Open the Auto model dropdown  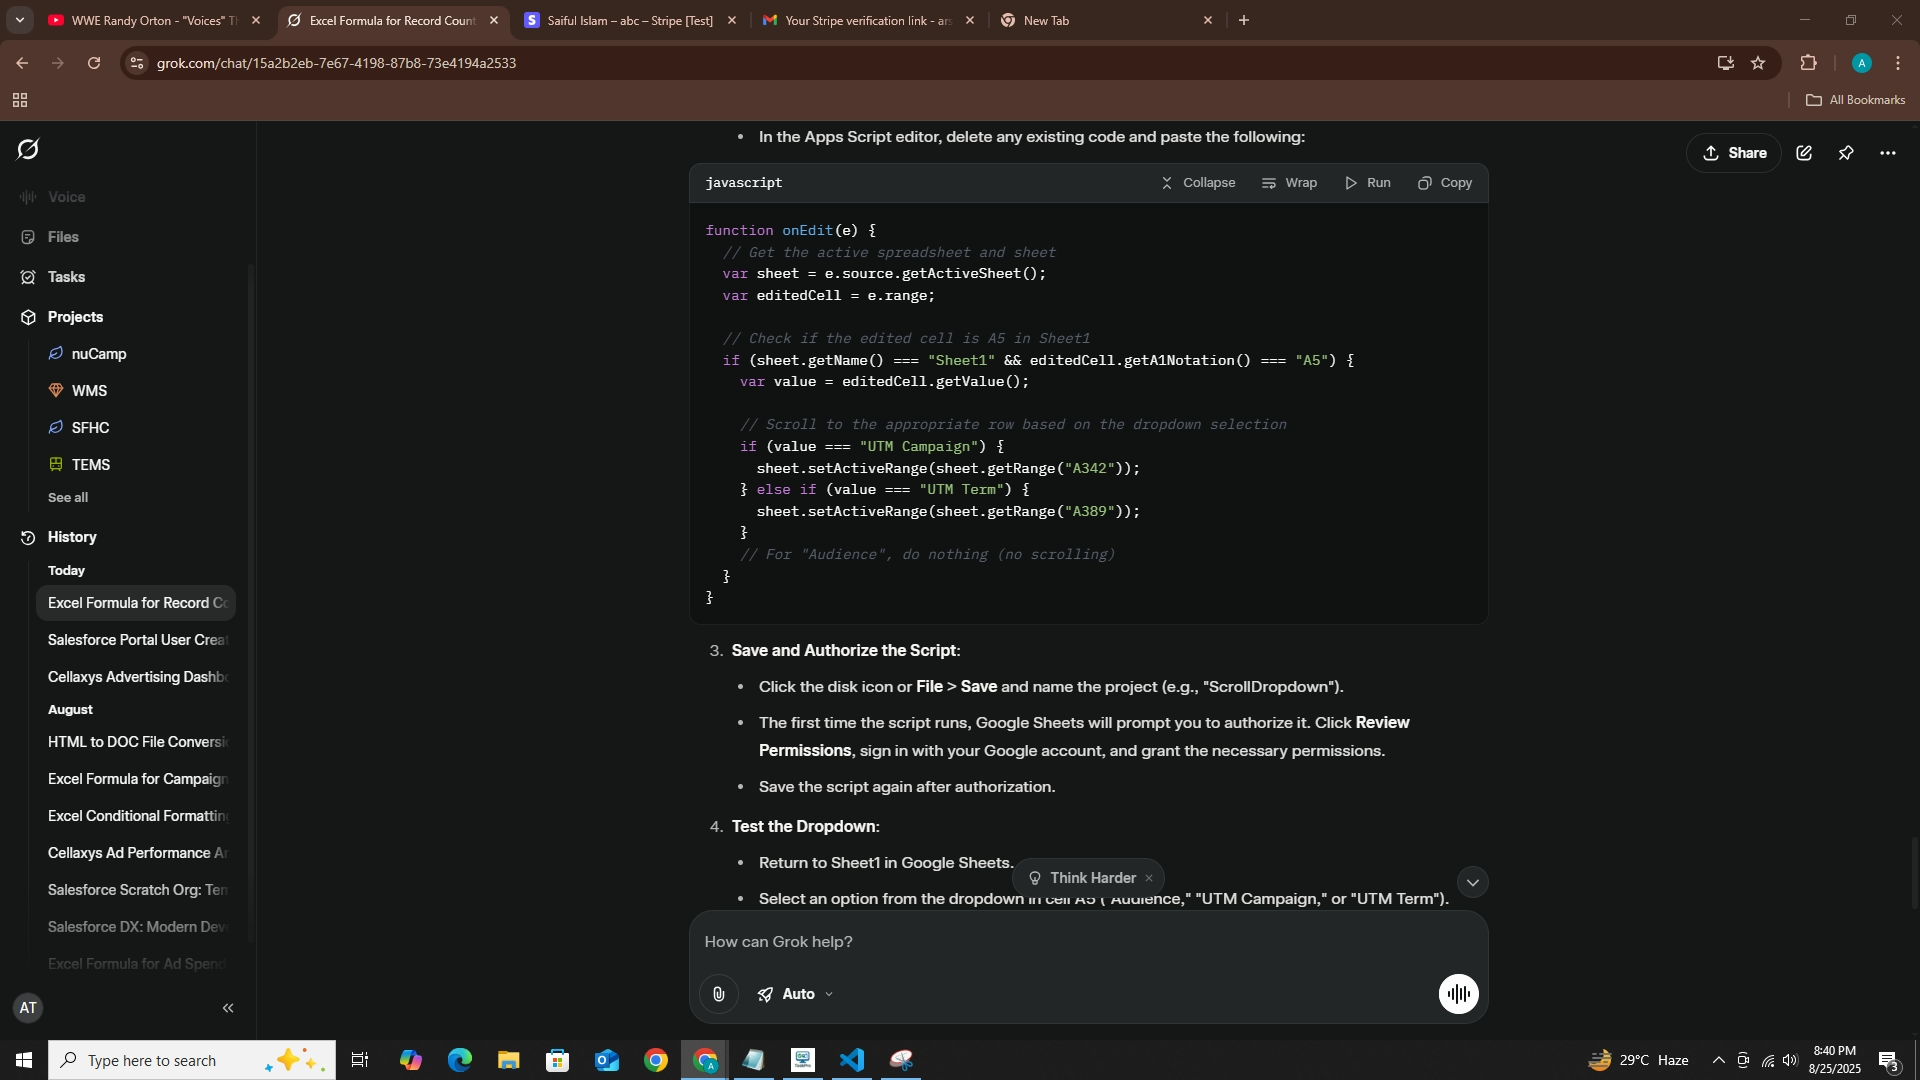796,994
